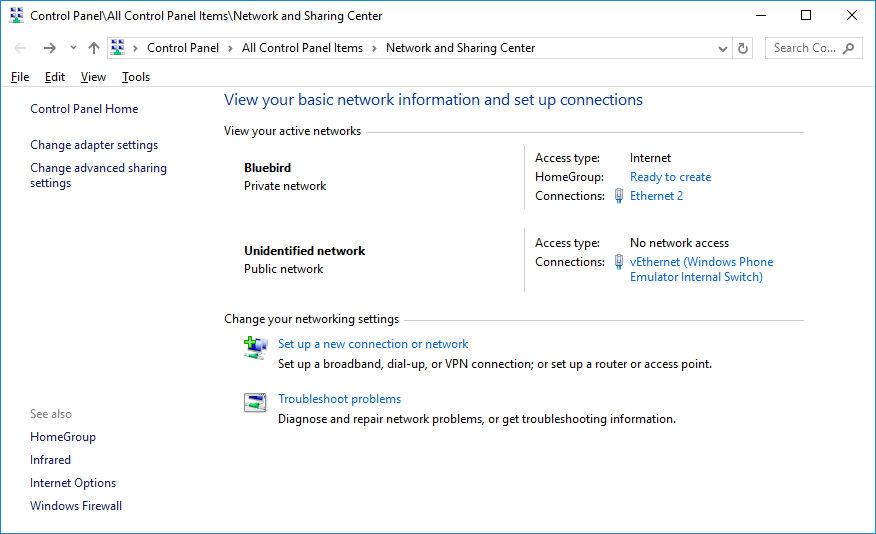Go up one level with Up arrow
Viewport: 876px width, 534px height.
click(94, 48)
